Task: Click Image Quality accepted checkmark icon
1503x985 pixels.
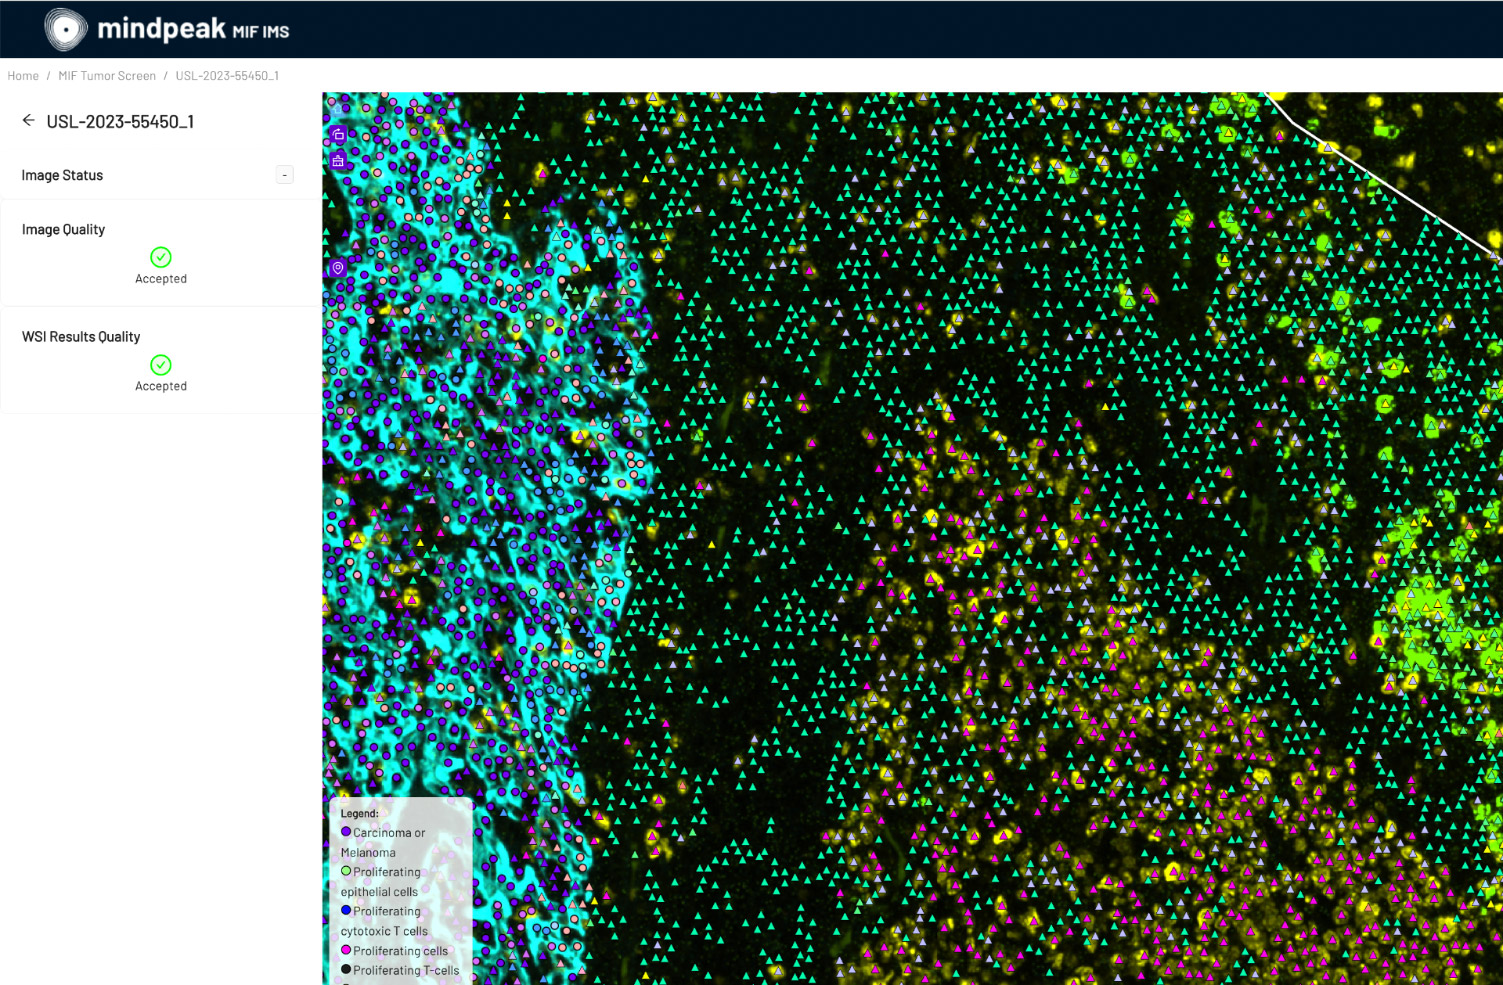Action: 161,257
